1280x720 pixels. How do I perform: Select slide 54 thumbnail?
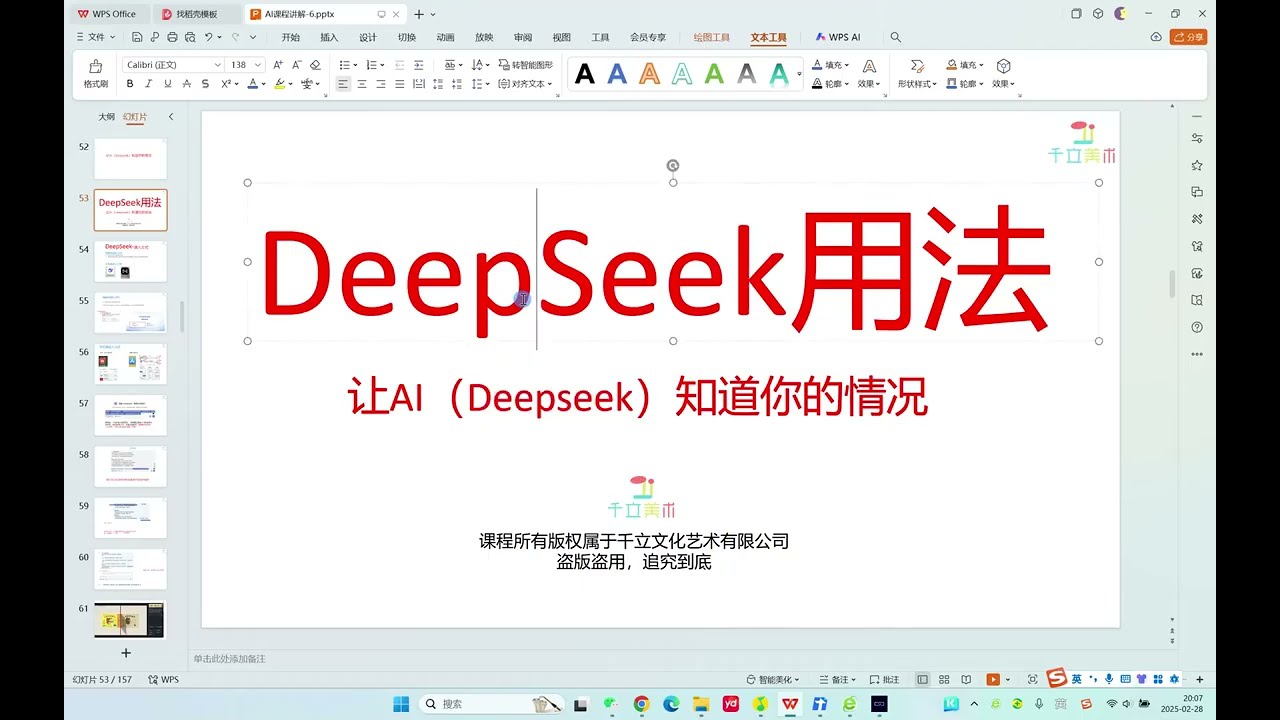pyautogui.click(x=130, y=261)
